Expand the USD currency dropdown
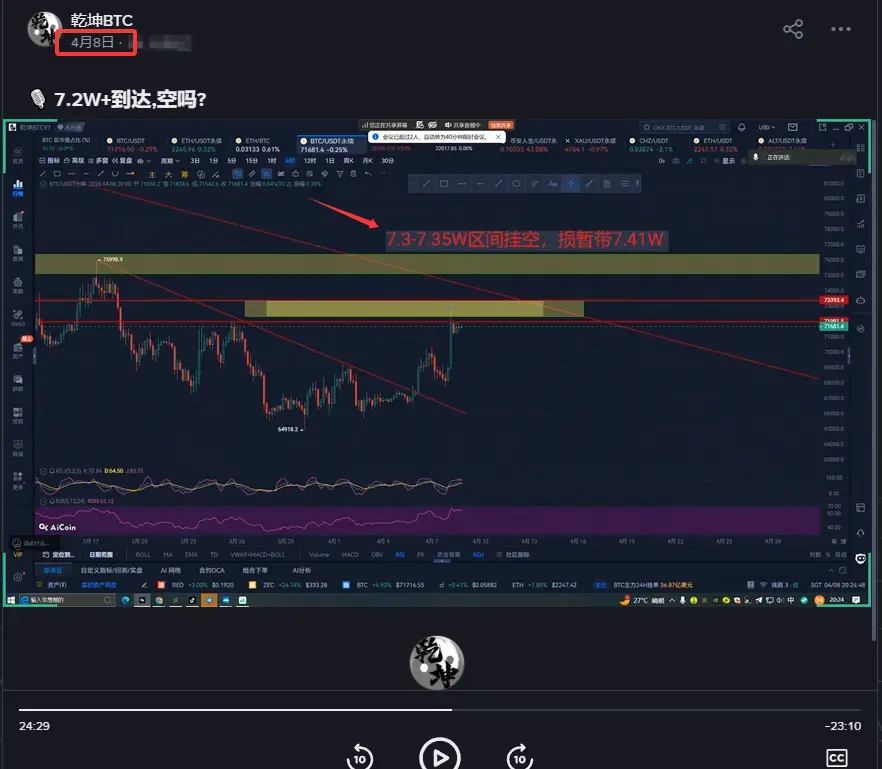 [x=767, y=128]
